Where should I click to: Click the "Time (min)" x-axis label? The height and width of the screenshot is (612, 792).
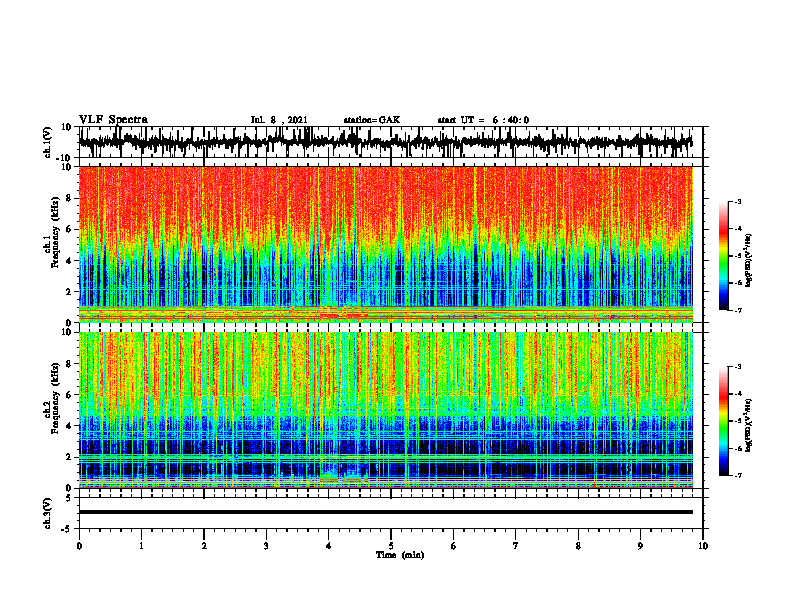click(400, 555)
